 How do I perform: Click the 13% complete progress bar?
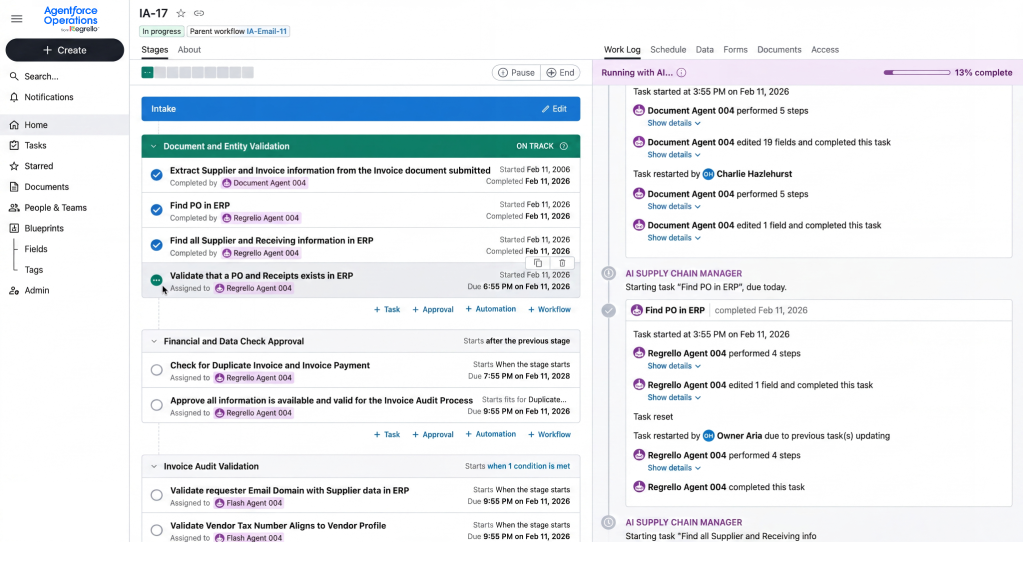point(917,72)
